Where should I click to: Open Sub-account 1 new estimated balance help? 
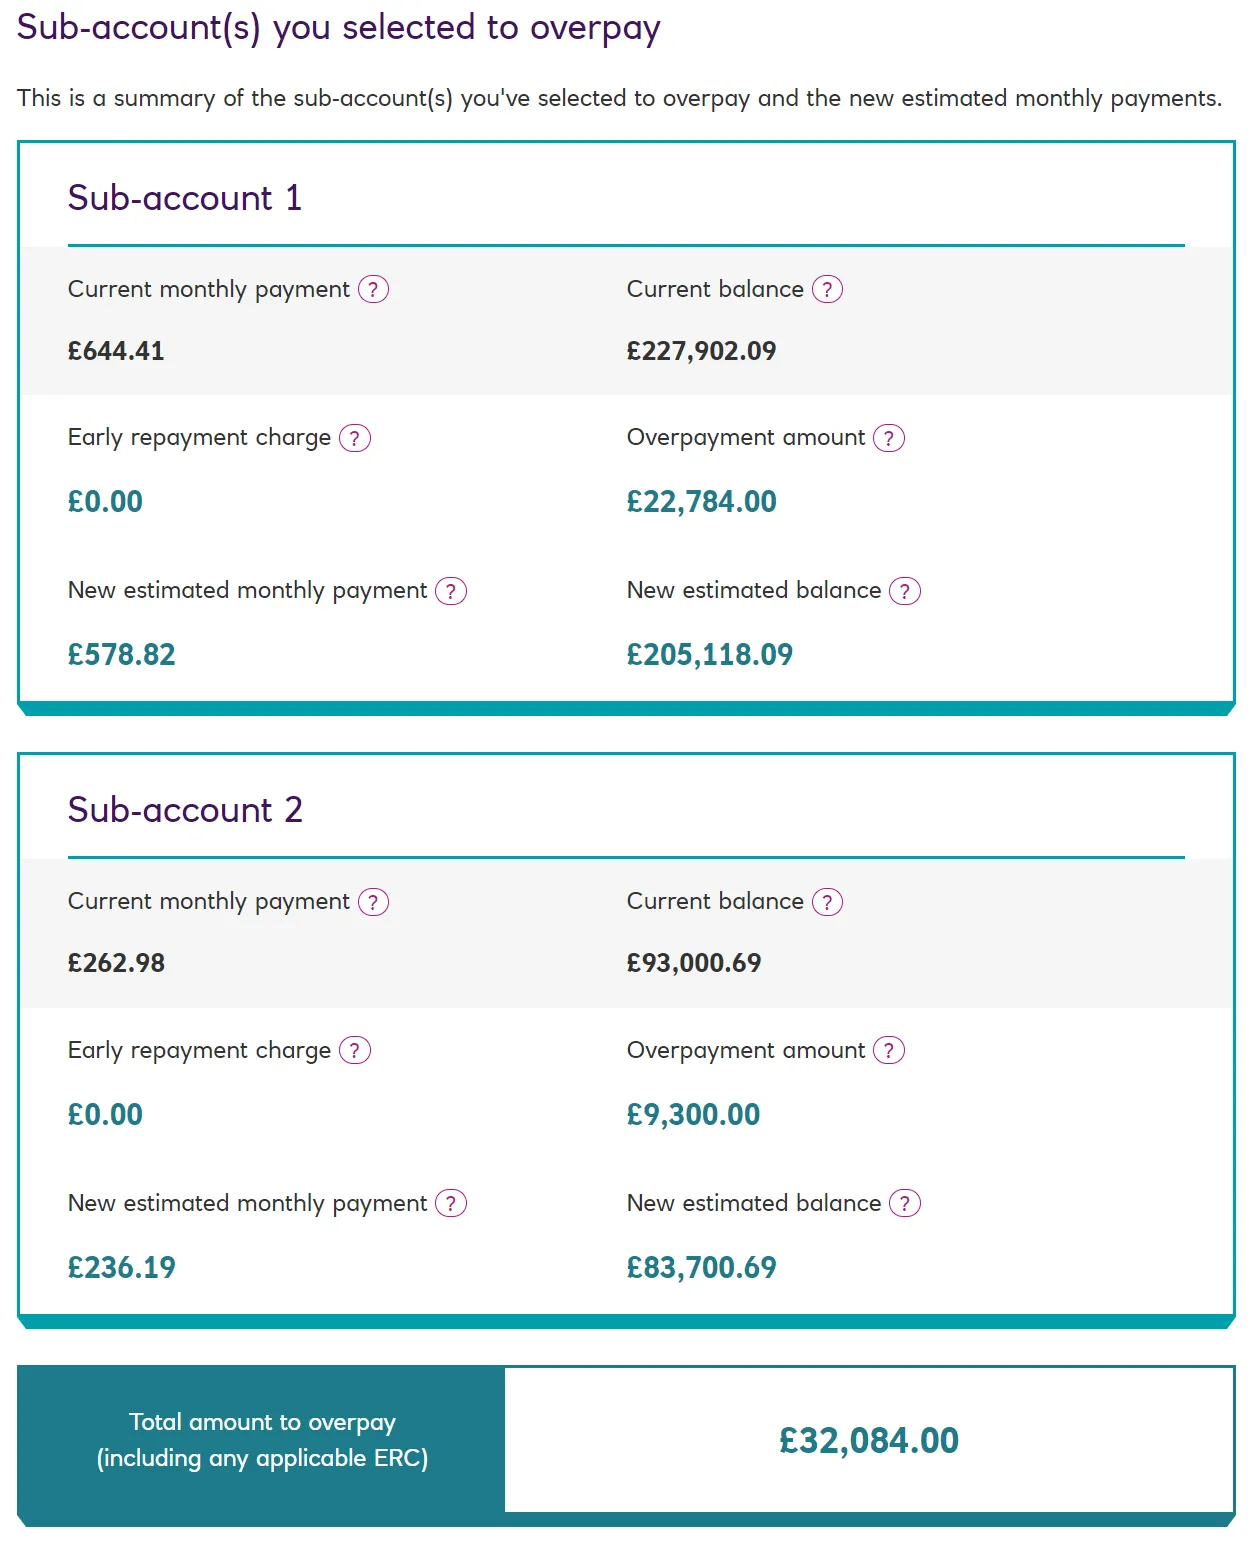pos(905,591)
